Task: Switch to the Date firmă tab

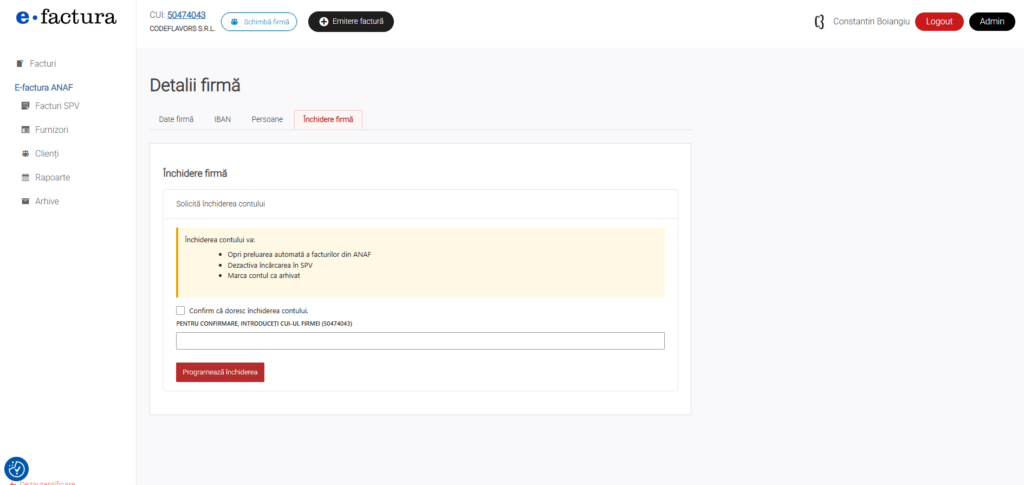Action: (x=176, y=119)
